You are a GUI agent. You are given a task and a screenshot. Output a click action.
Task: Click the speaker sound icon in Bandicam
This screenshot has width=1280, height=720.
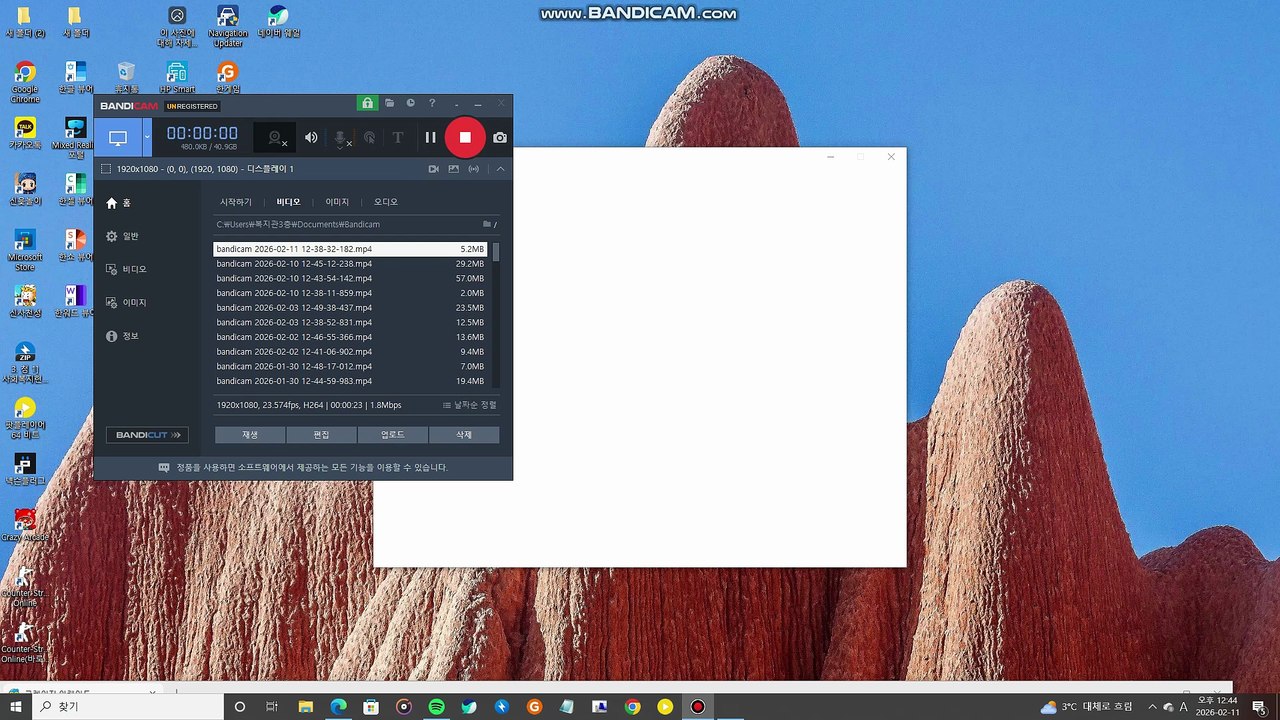(311, 138)
